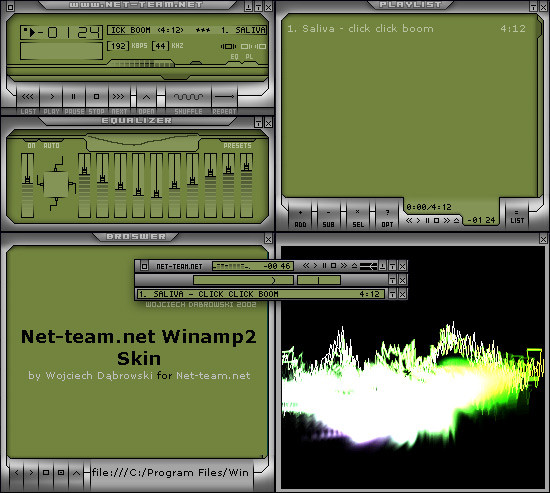
Task: Go forward in the Browser window
Action: [31, 473]
